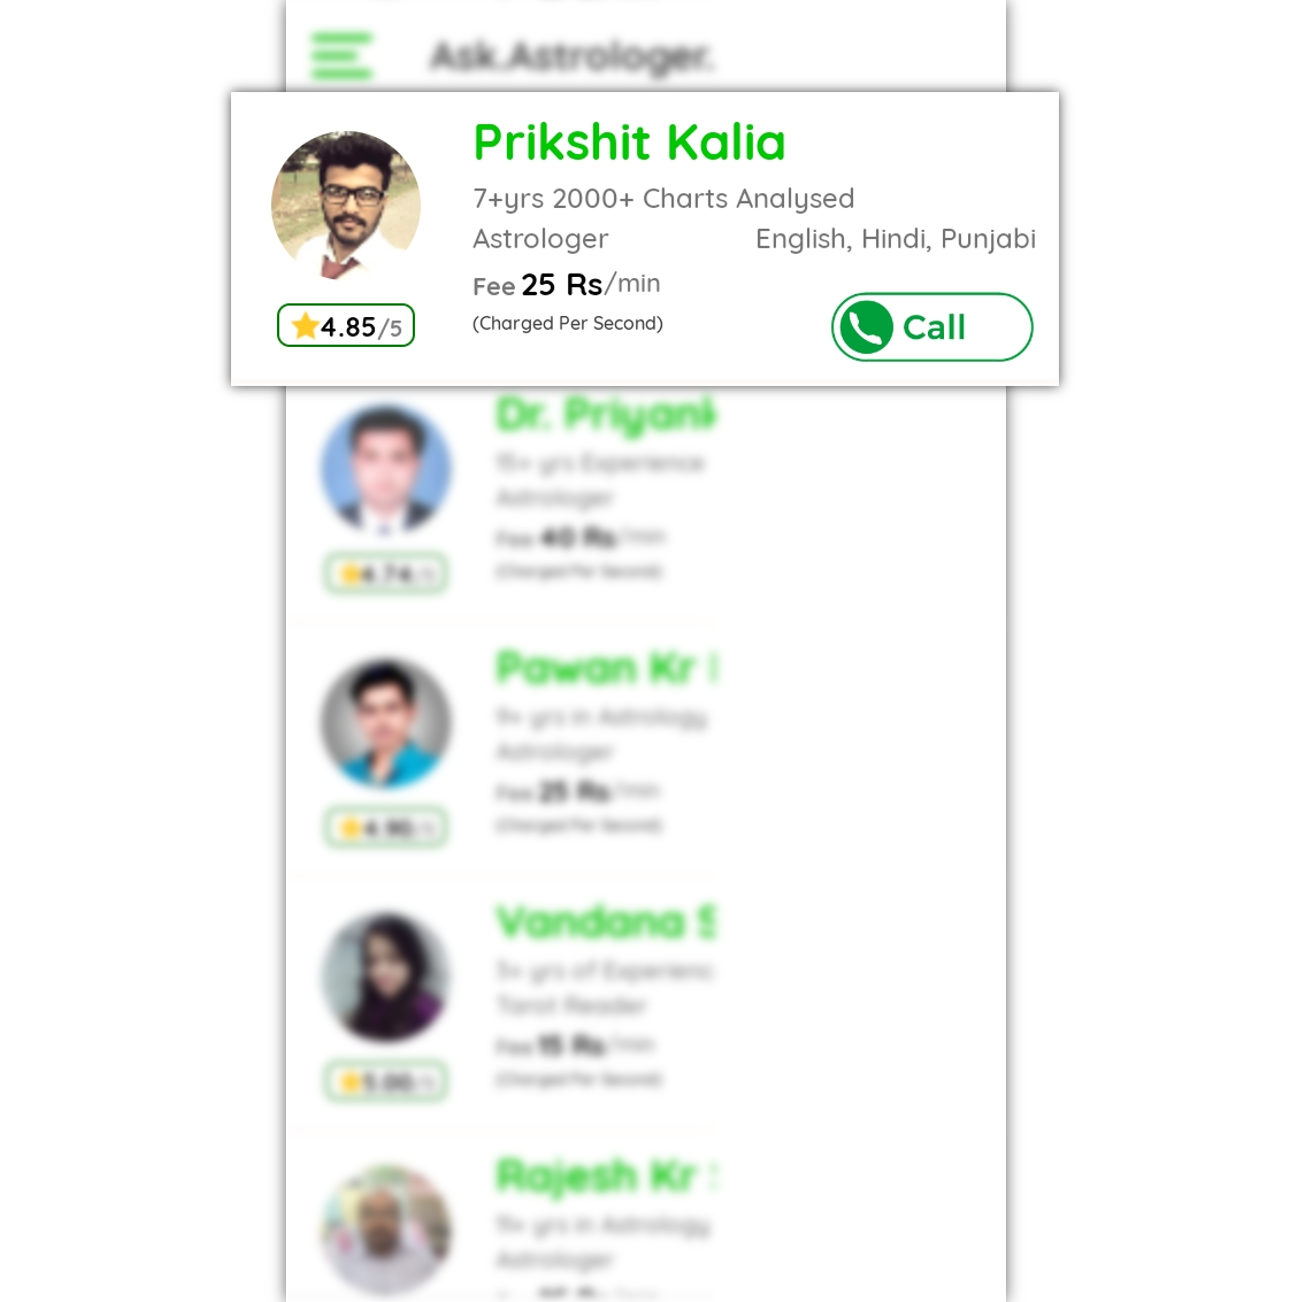Open the green hamburger menu
Image resolution: width=1302 pixels, height=1302 pixels.
click(x=342, y=56)
